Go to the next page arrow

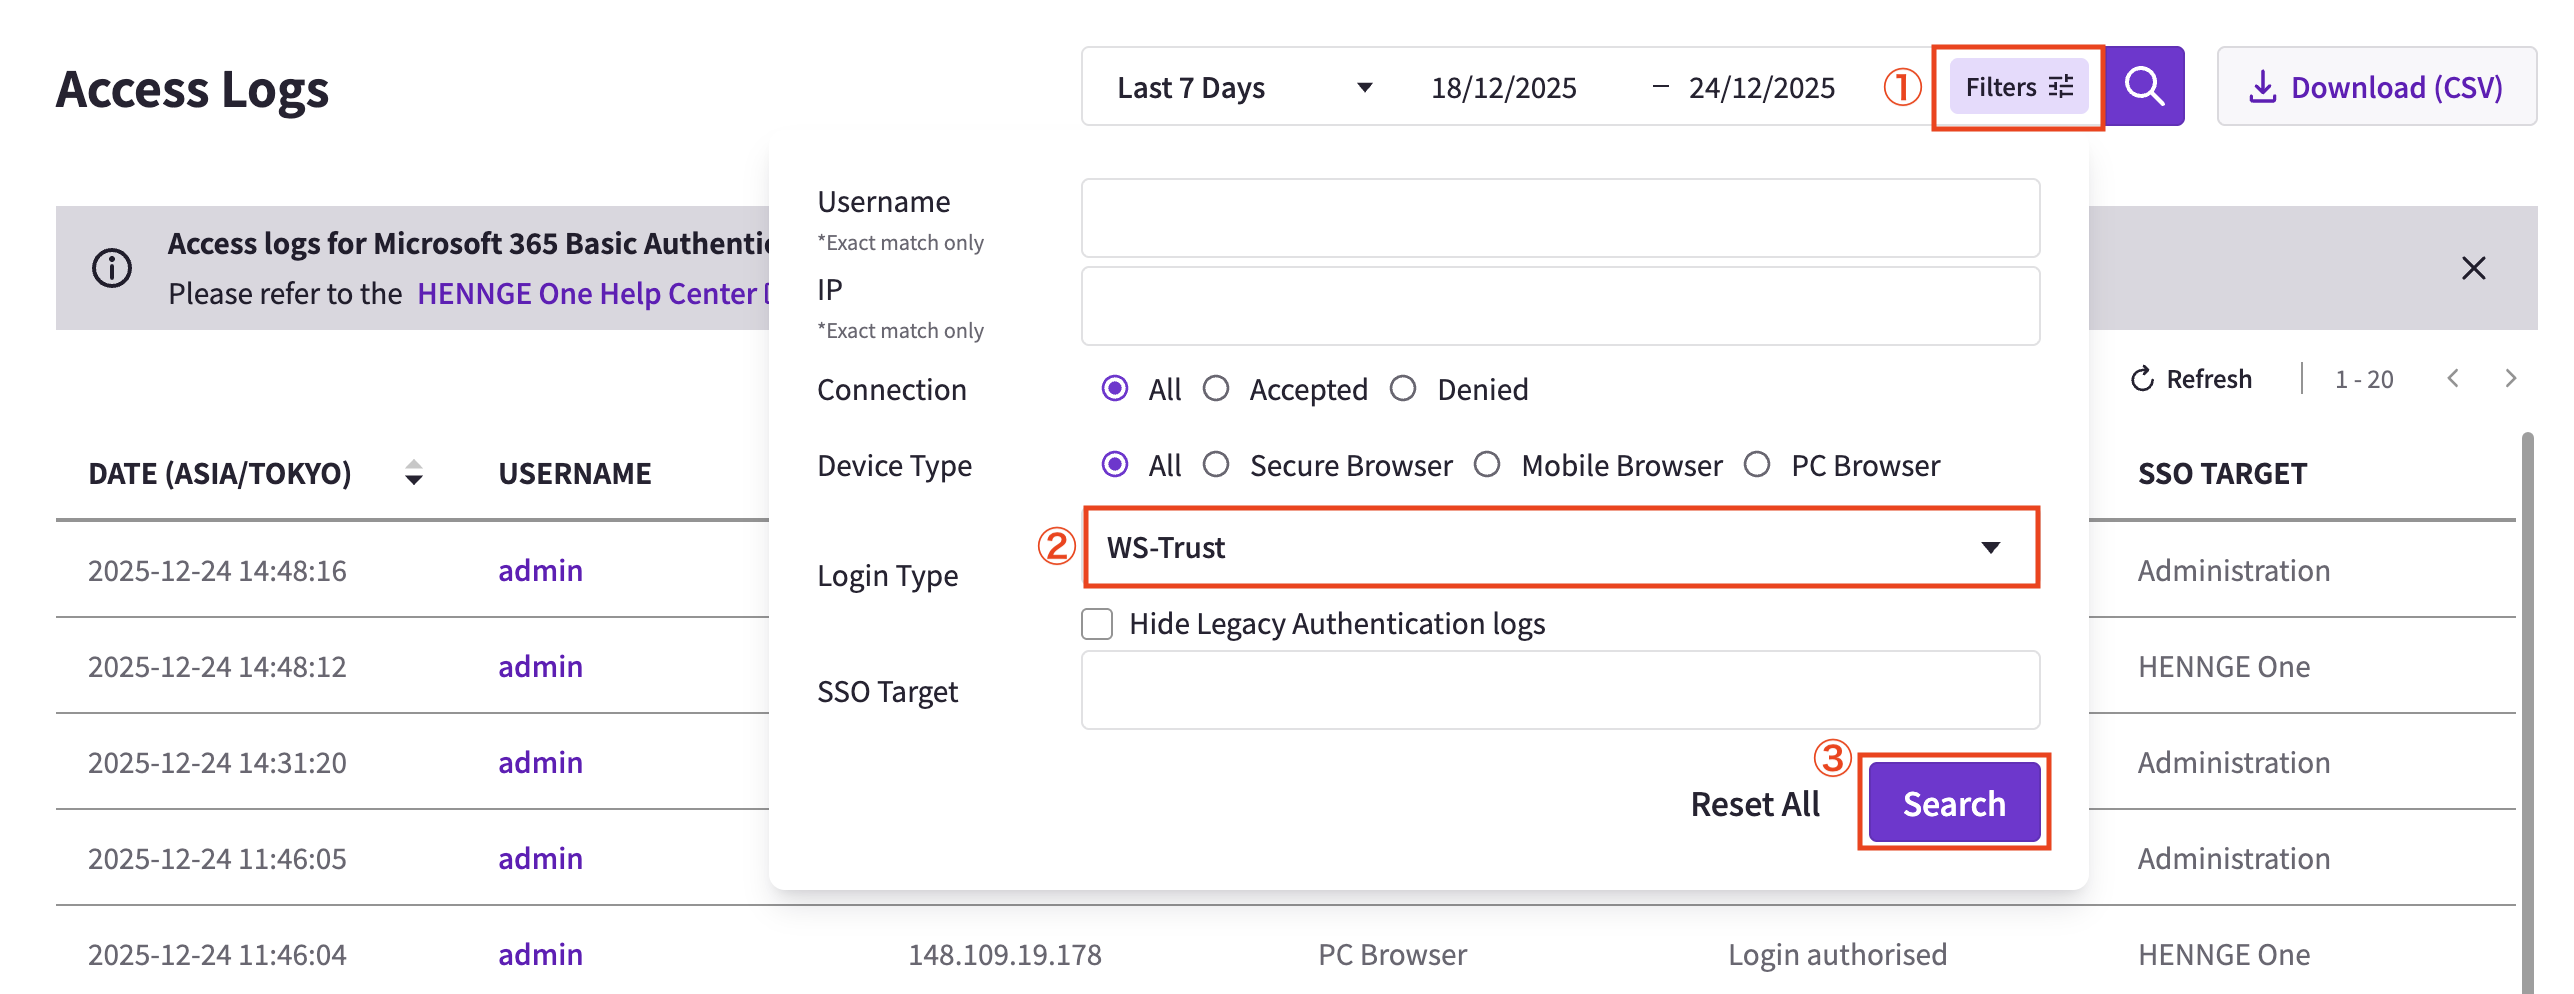pos(2510,379)
